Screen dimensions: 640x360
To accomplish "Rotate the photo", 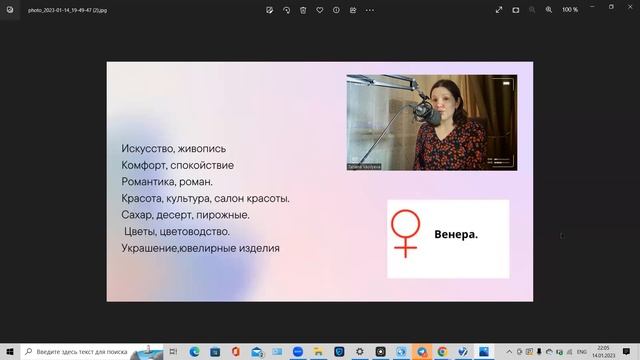I will point(287,10).
